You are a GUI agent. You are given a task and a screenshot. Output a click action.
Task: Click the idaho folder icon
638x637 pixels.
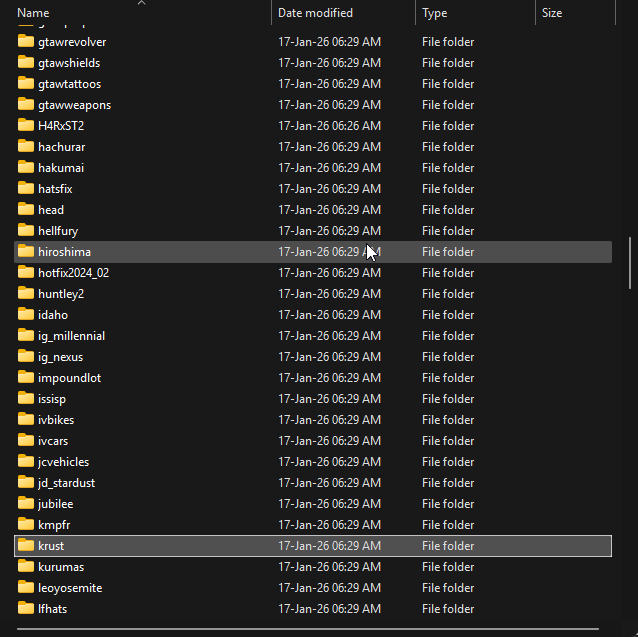[26, 314]
